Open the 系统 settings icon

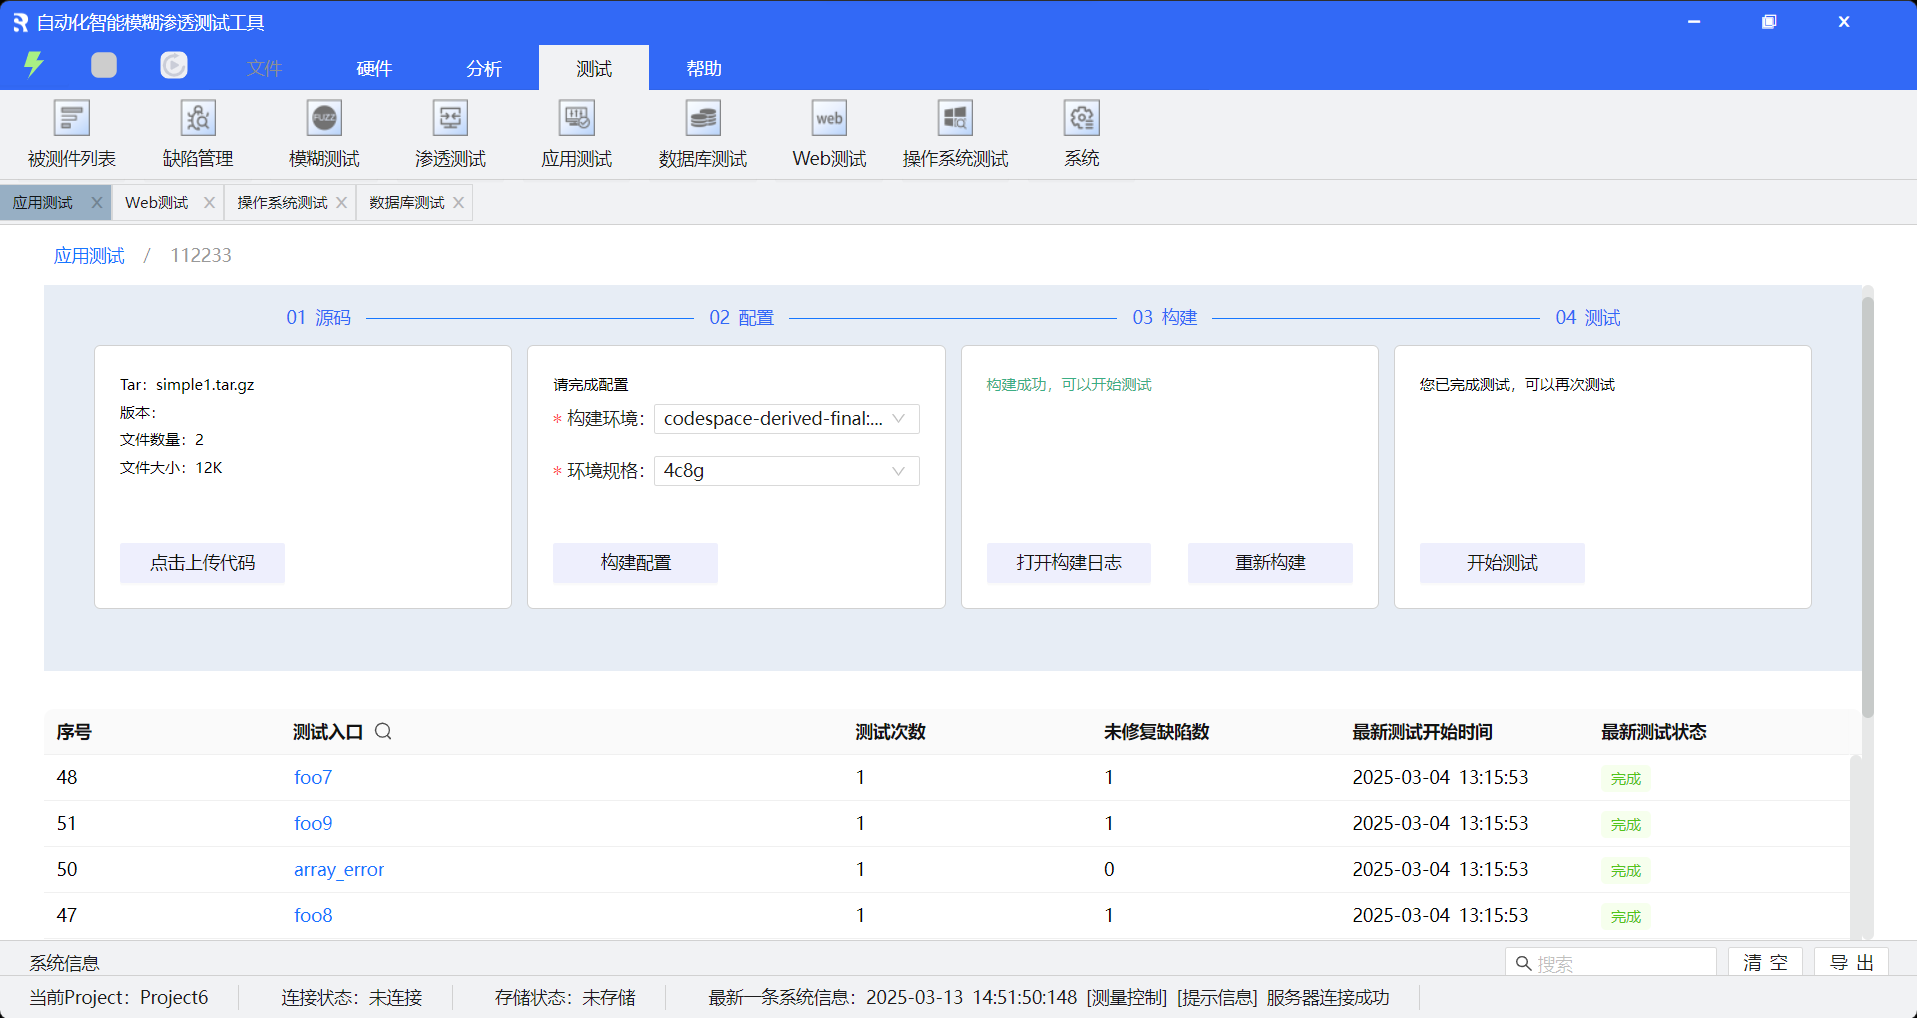click(1081, 119)
